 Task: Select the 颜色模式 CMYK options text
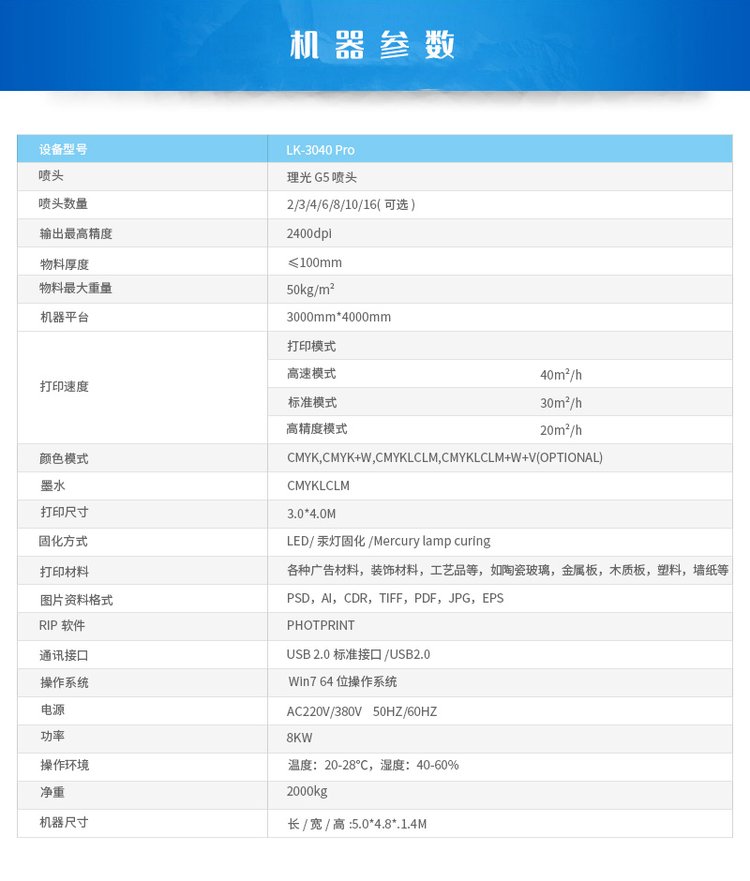[444, 458]
